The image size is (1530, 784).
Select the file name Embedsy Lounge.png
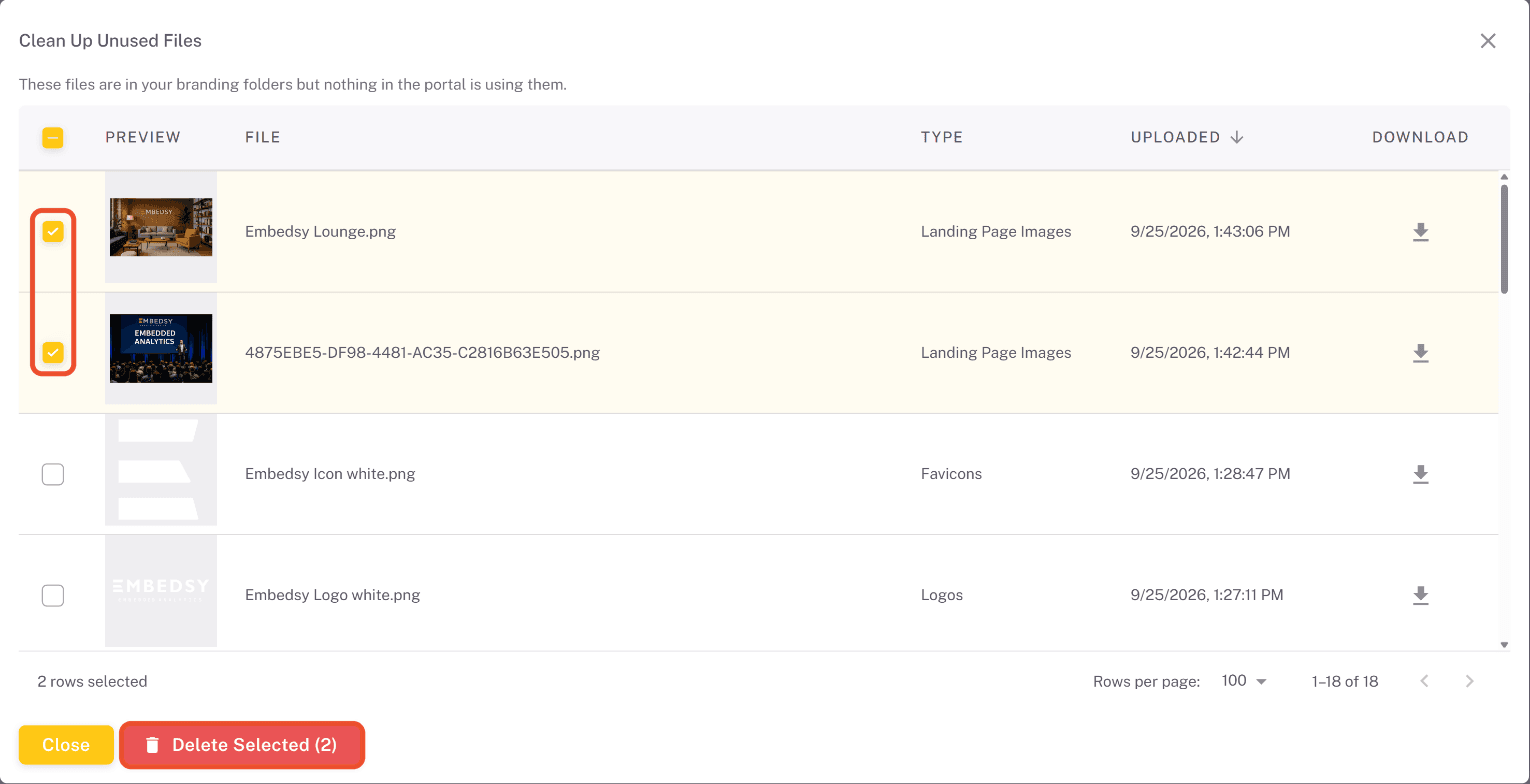click(321, 232)
